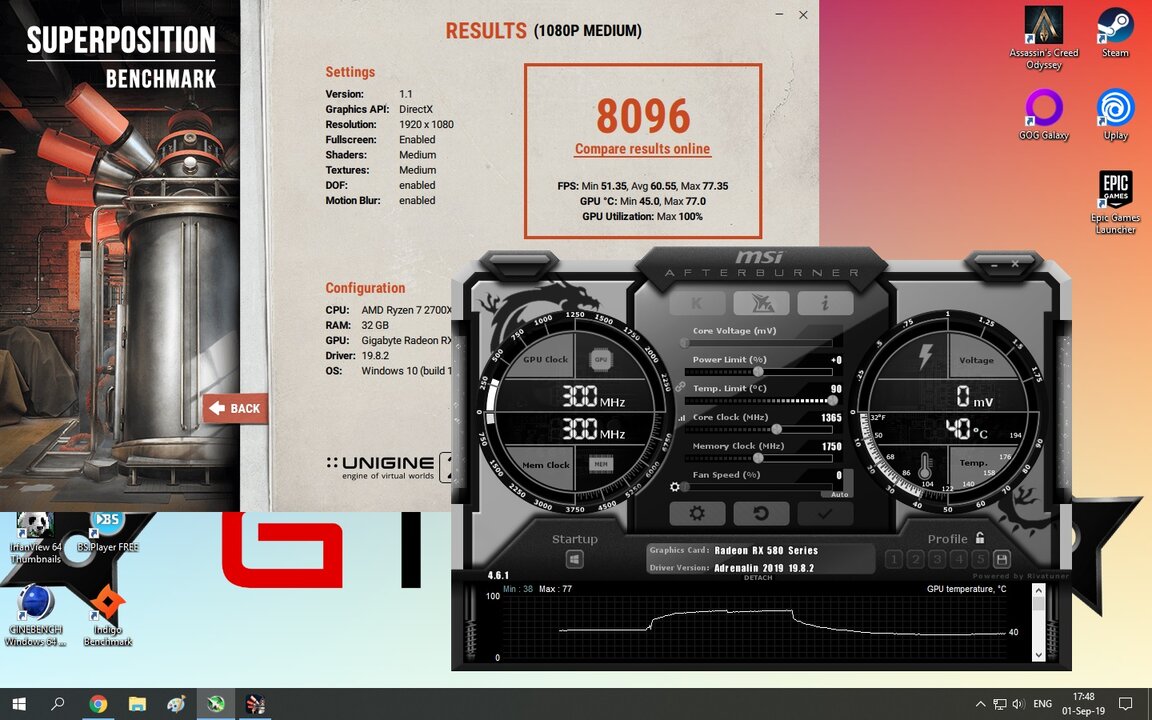Open taskbar clock showing 17:48

[x=1084, y=704]
